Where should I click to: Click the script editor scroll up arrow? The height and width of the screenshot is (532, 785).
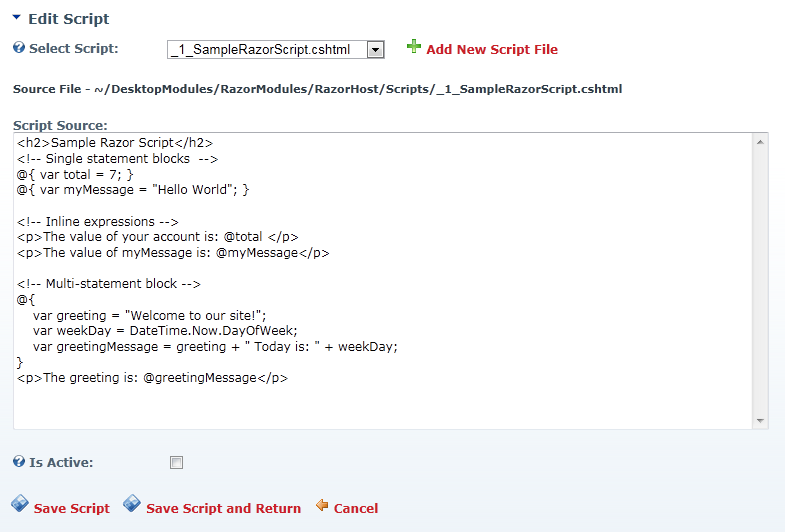pos(760,143)
